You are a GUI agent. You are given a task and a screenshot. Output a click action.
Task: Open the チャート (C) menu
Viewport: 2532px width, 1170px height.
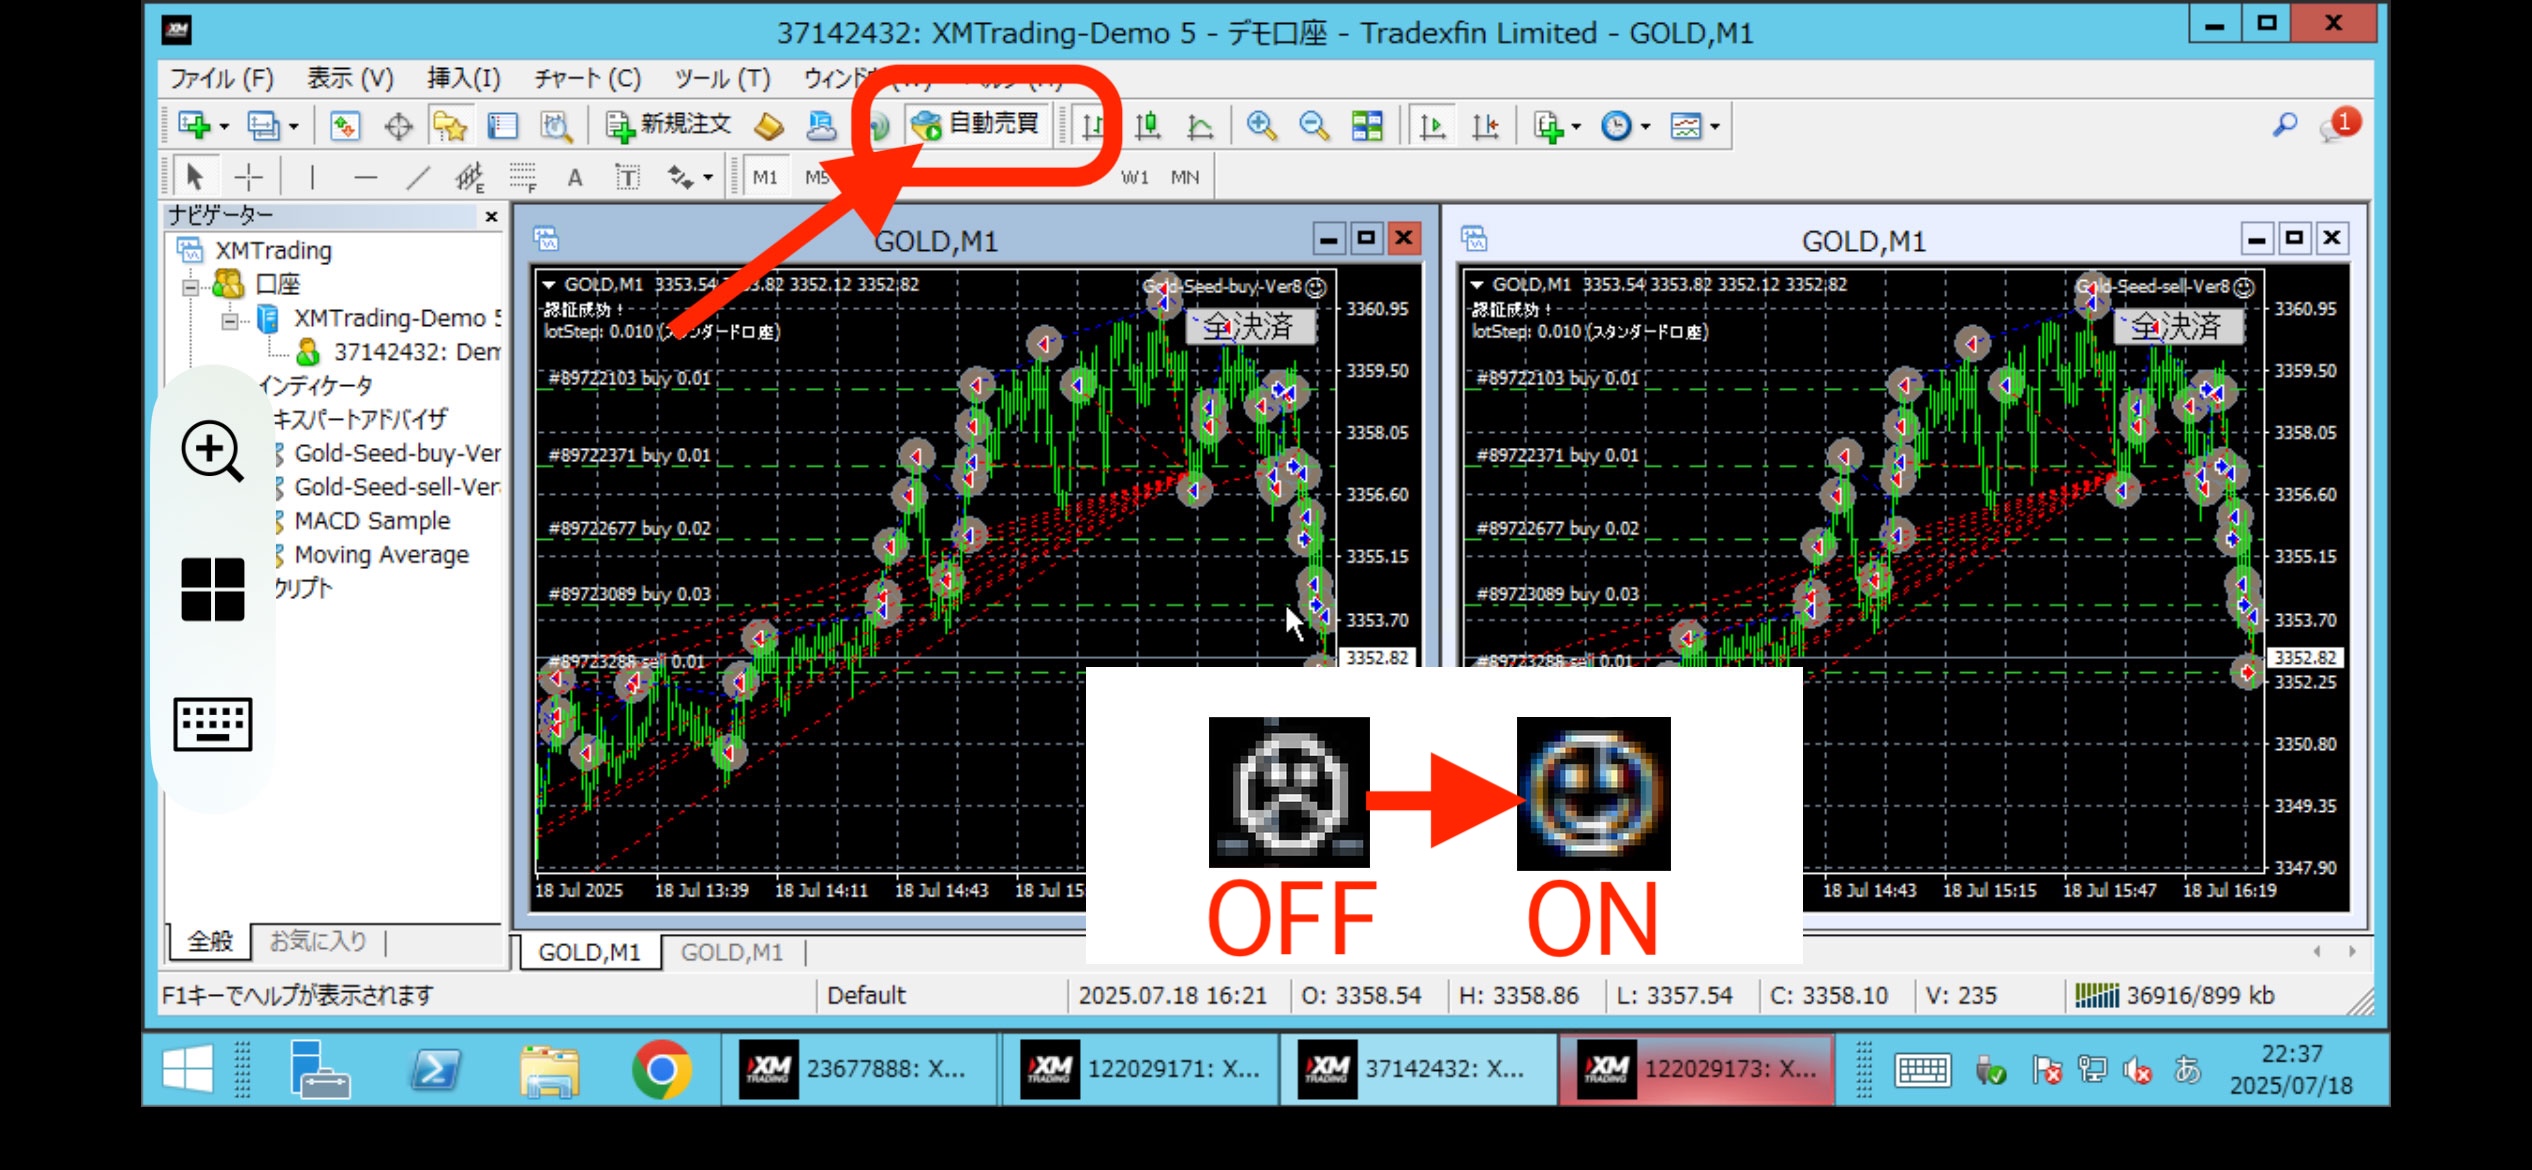coord(587,78)
